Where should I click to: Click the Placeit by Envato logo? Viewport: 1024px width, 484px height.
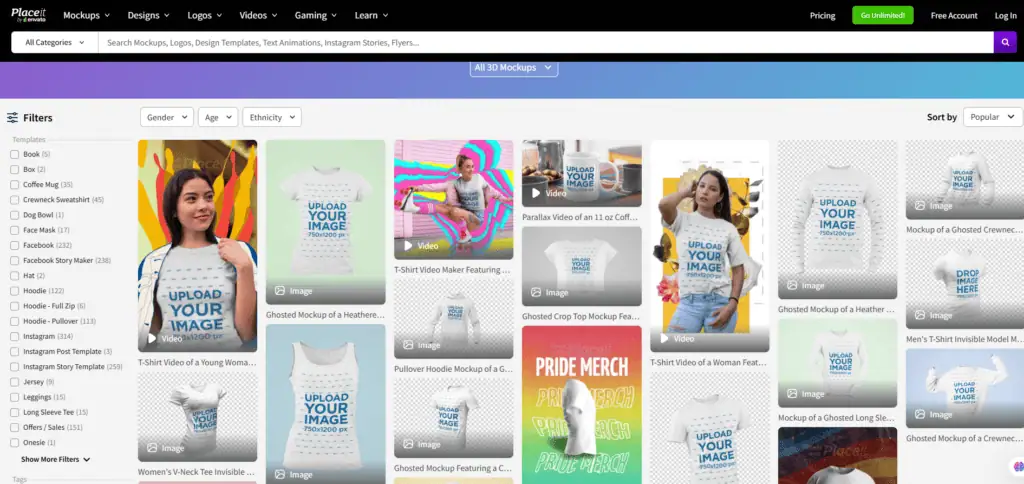pyautogui.click(x=29, y=15)
